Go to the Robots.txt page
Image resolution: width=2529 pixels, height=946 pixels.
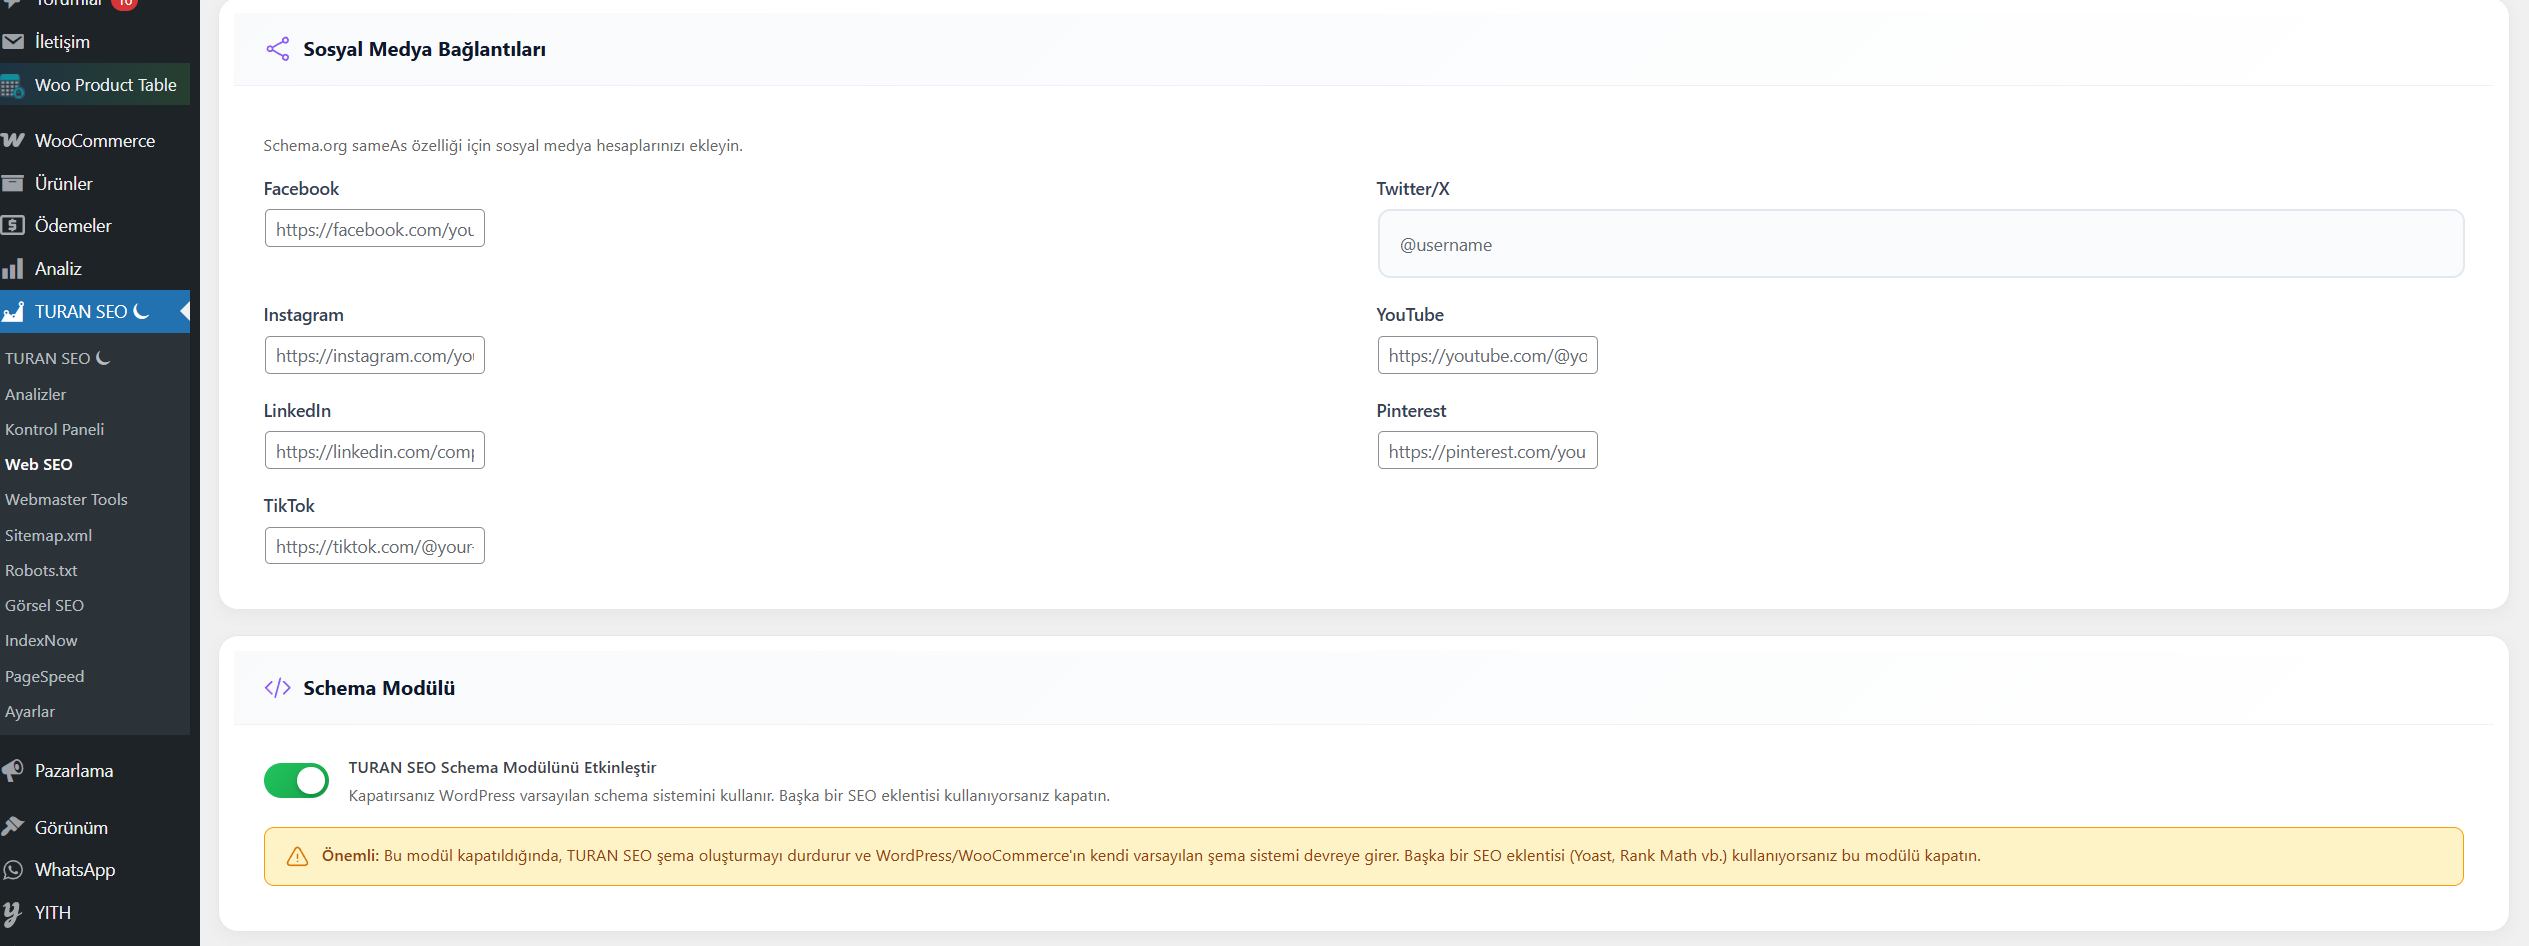pos(41,571)
